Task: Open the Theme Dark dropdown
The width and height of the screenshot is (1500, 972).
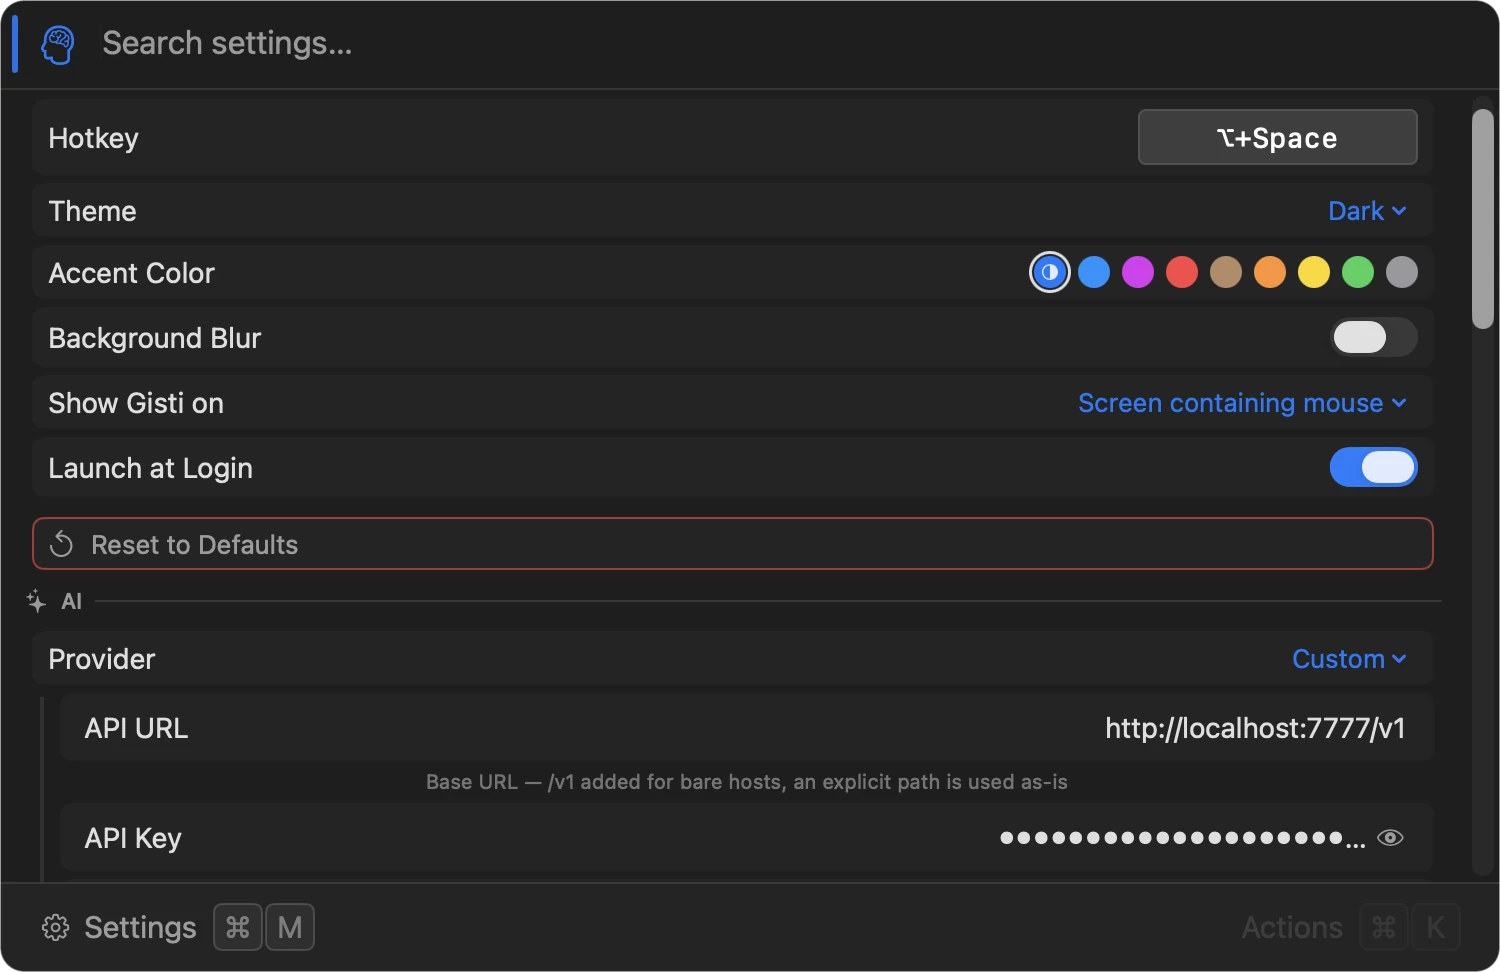Action: tap(1367, 211)
